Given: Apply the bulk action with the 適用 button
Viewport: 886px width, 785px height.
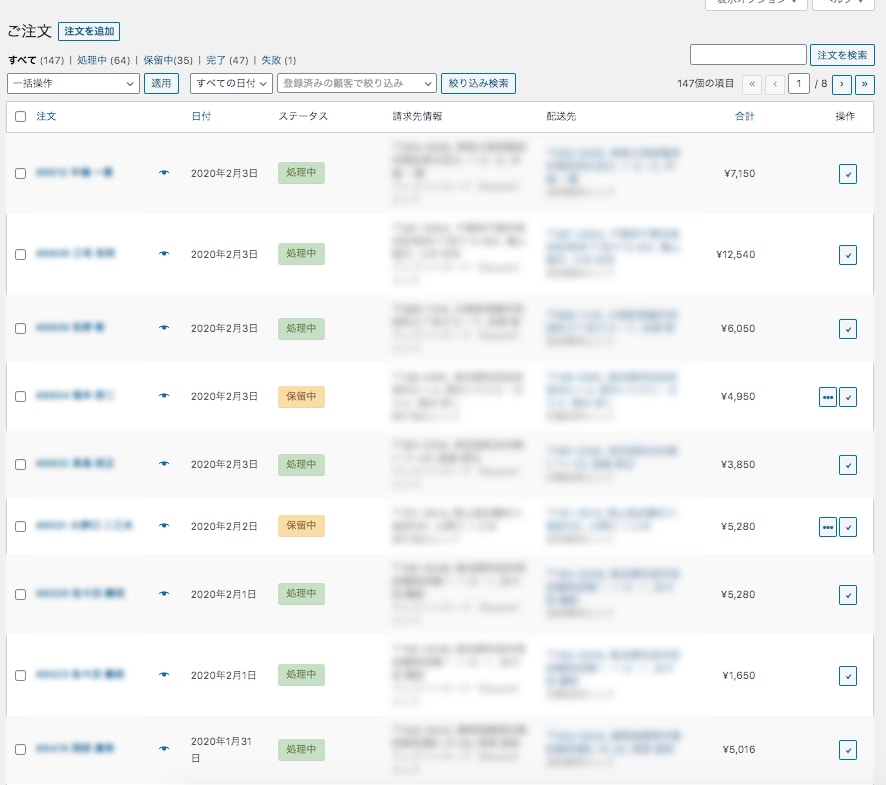Looking at the screenshot, I should click(161, 84).
